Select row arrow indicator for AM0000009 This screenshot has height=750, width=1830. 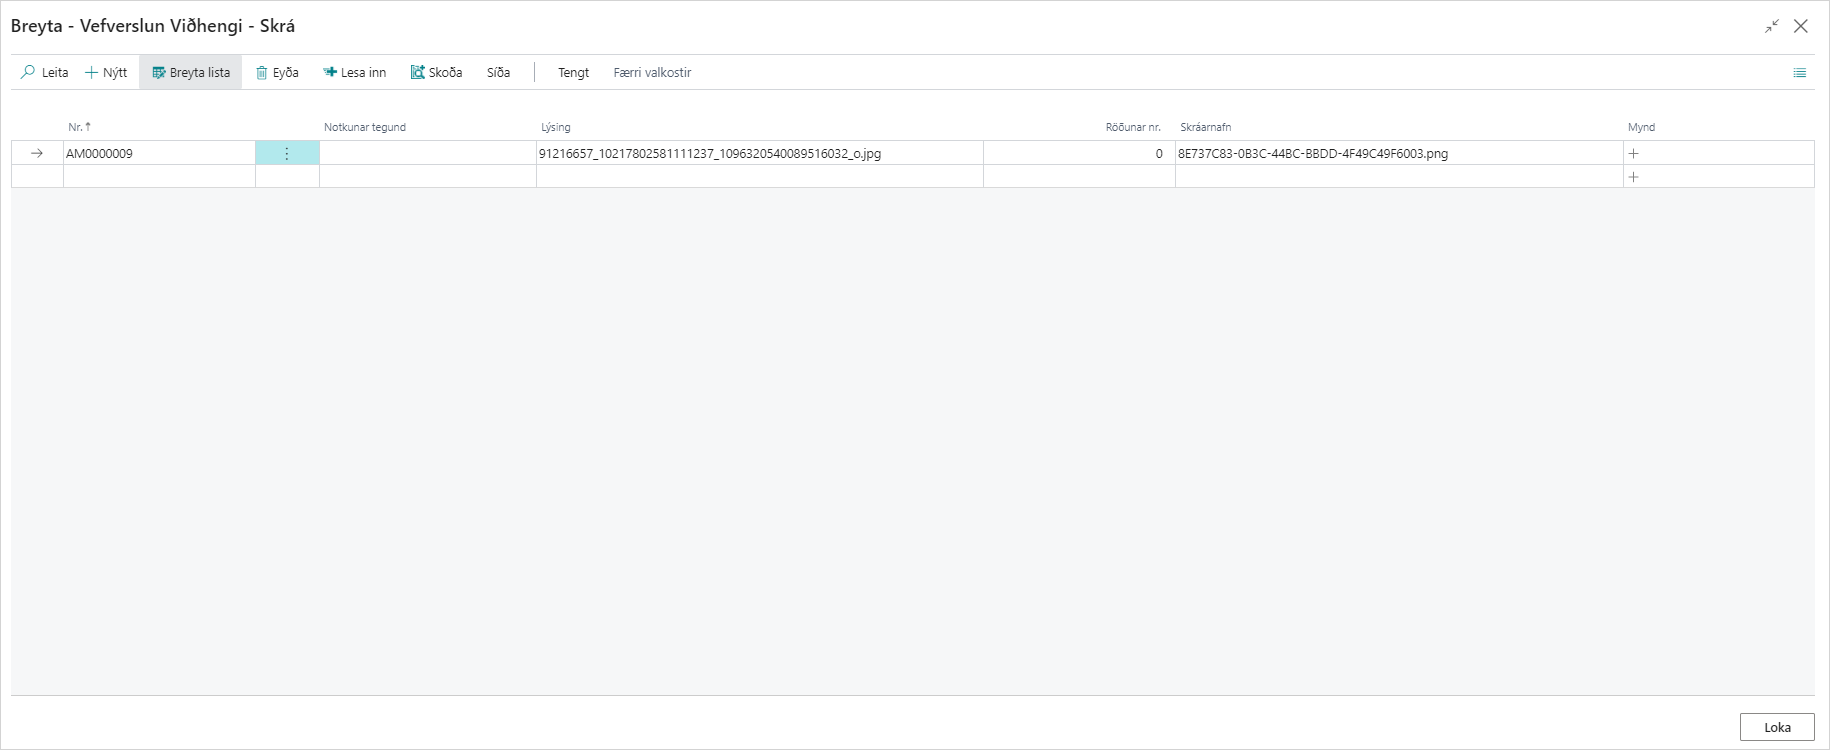coord(37,154)
